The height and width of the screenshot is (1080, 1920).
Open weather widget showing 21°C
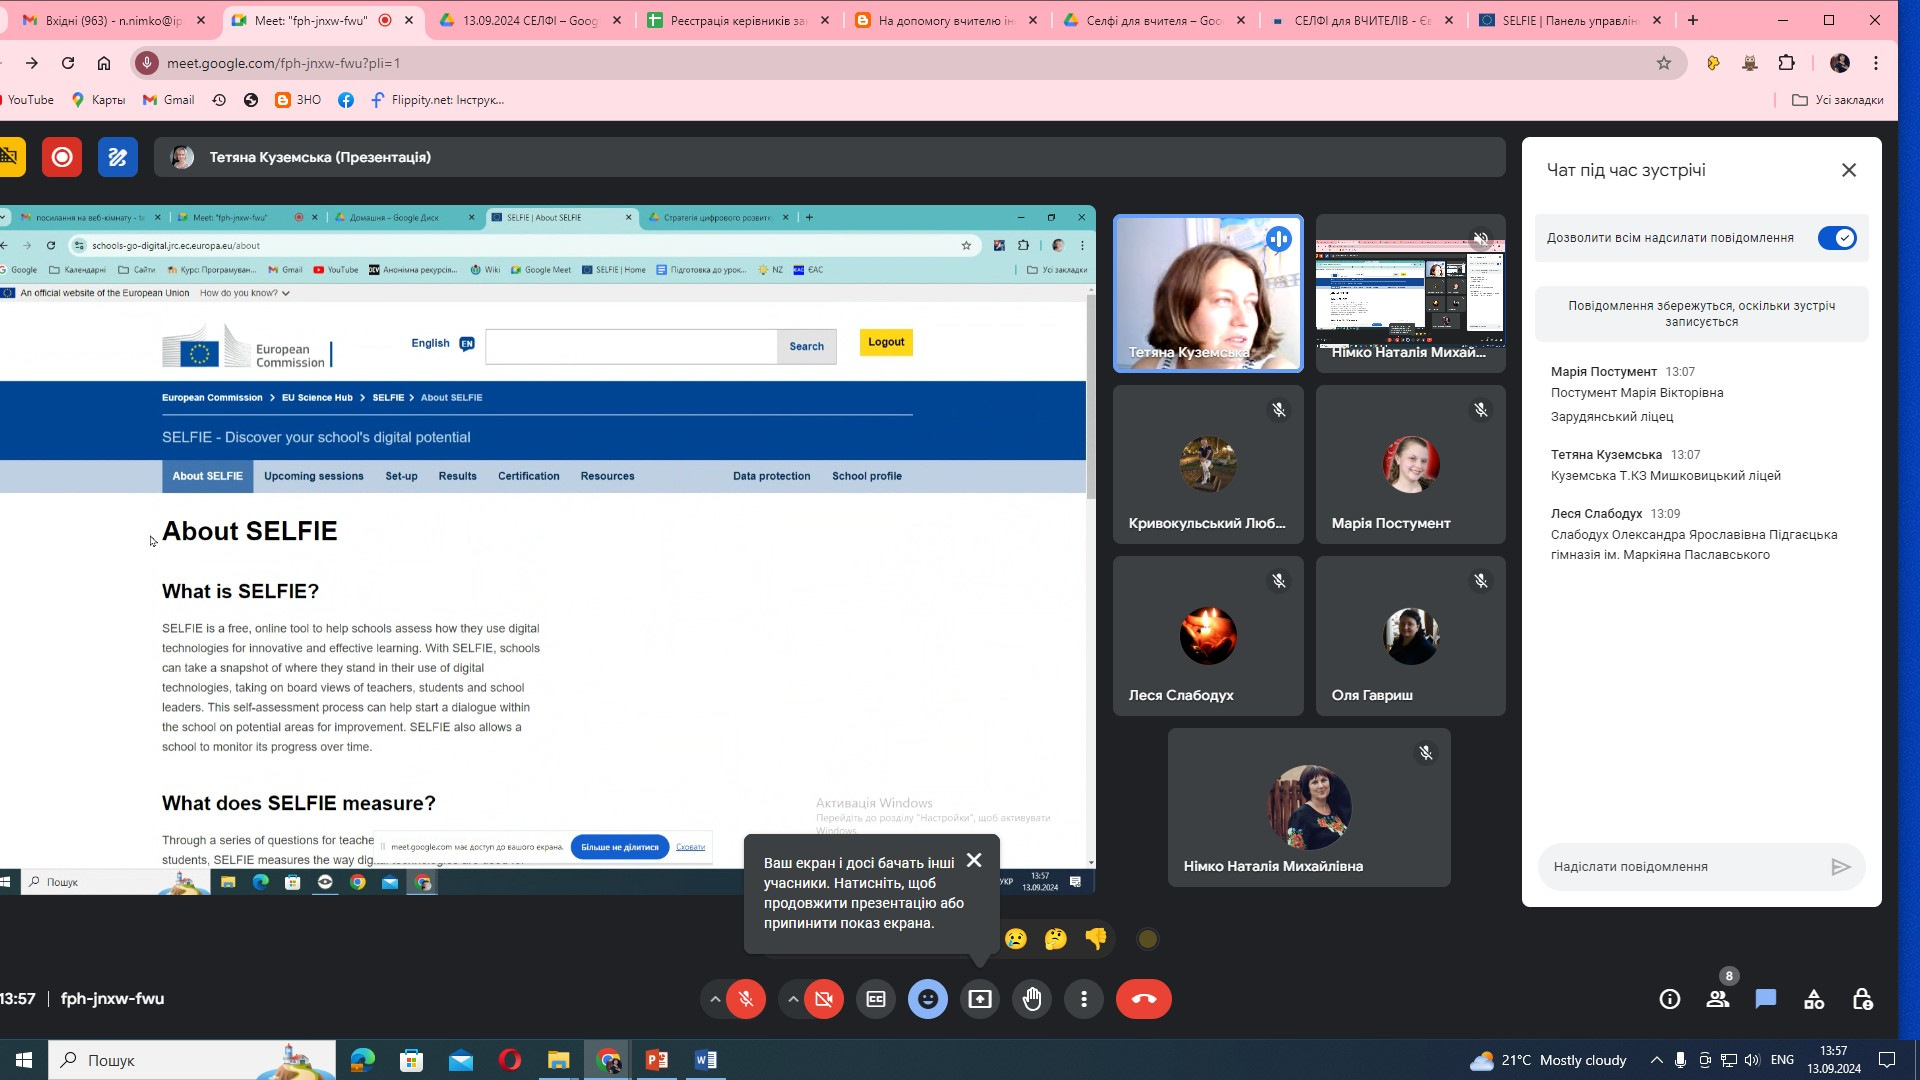[1548, 1060]
